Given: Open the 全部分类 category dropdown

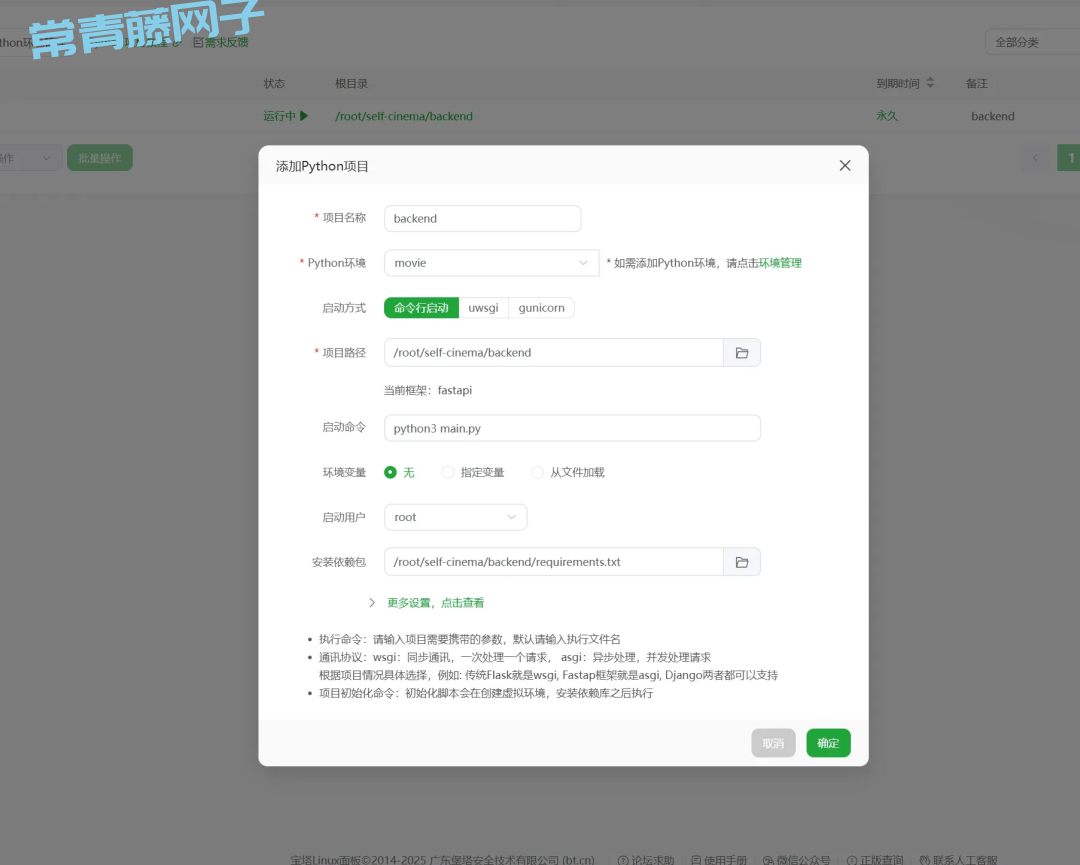Looking at the screenshot, I should click(1030, 43).
